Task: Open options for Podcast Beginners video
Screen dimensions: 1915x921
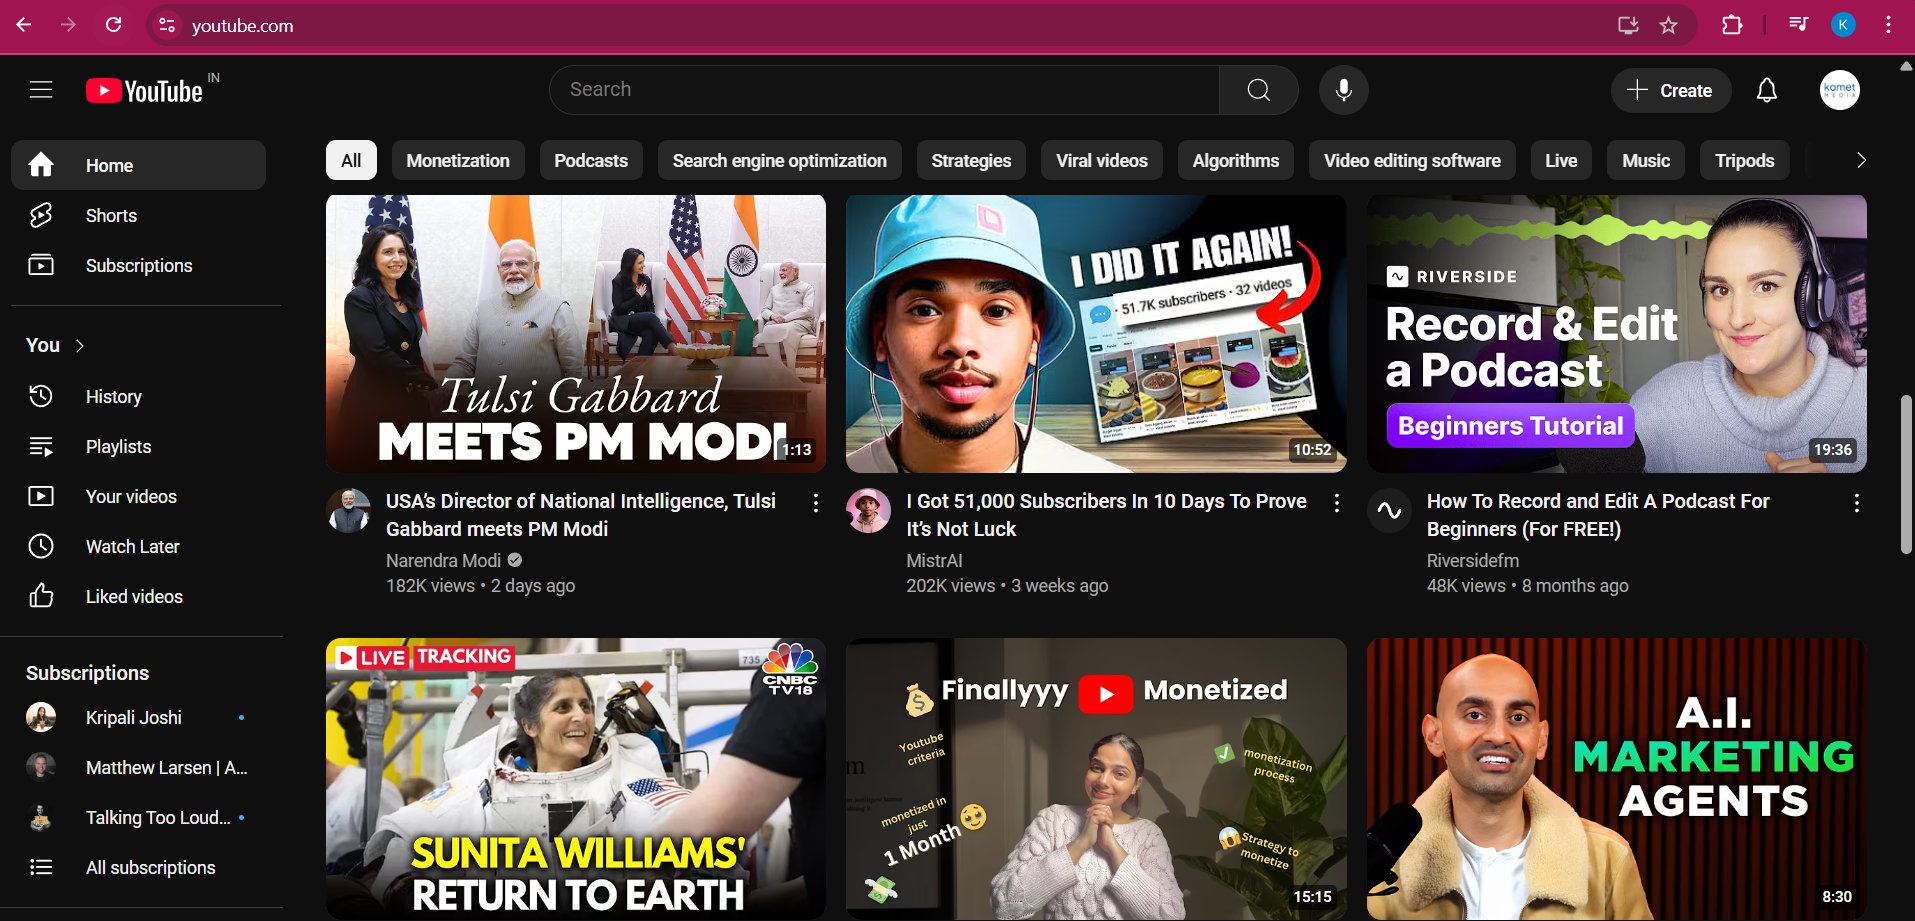Action: [1856, 503]
